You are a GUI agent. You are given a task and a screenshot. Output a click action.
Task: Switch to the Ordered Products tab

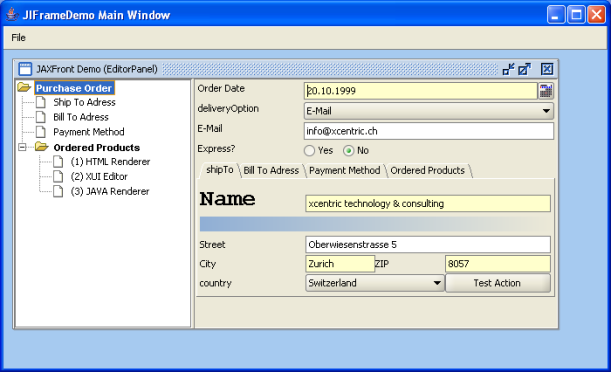427,170
